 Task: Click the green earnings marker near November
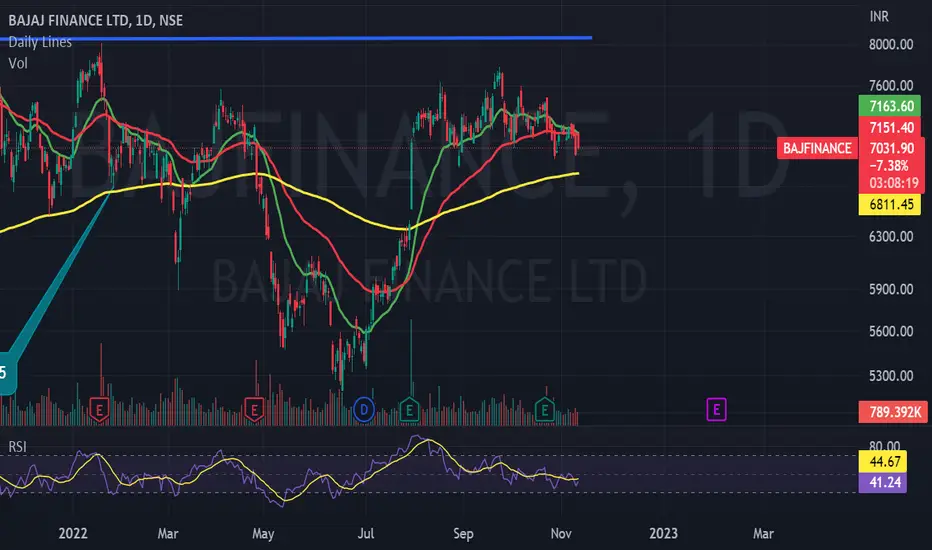(544, 409)
